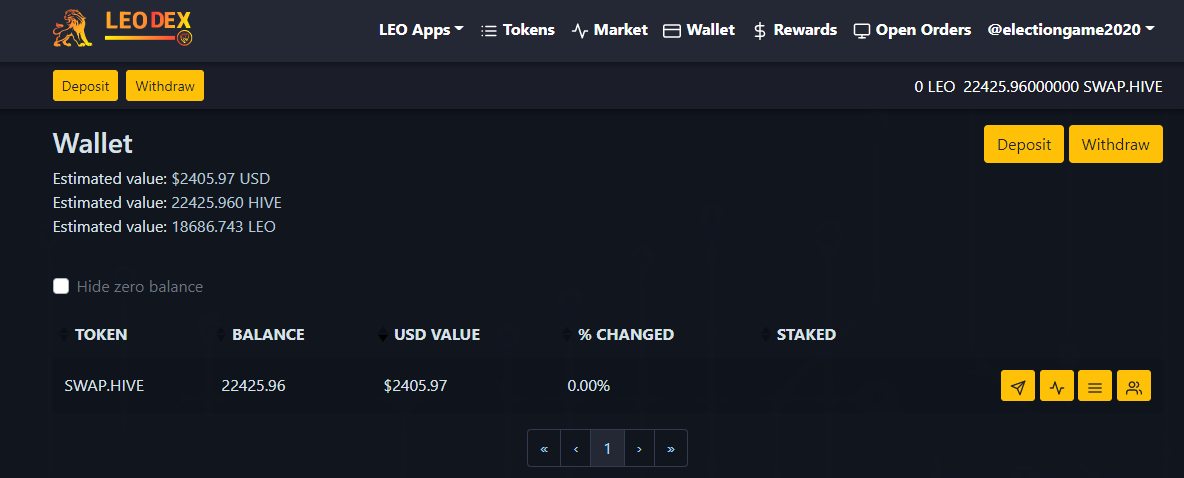Open the Rewards menu item
The height and width of the screenshot is (478, 1184).
(x=794, y=30)
